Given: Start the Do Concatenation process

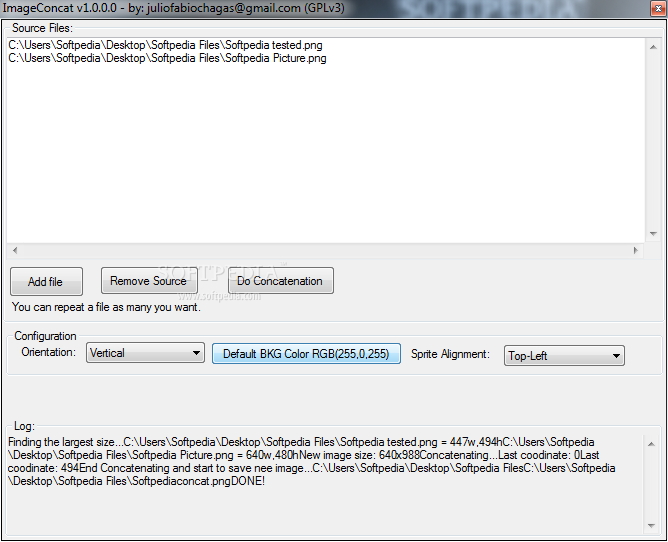Looking at the screenshot, I should click(x=281, y=280).
